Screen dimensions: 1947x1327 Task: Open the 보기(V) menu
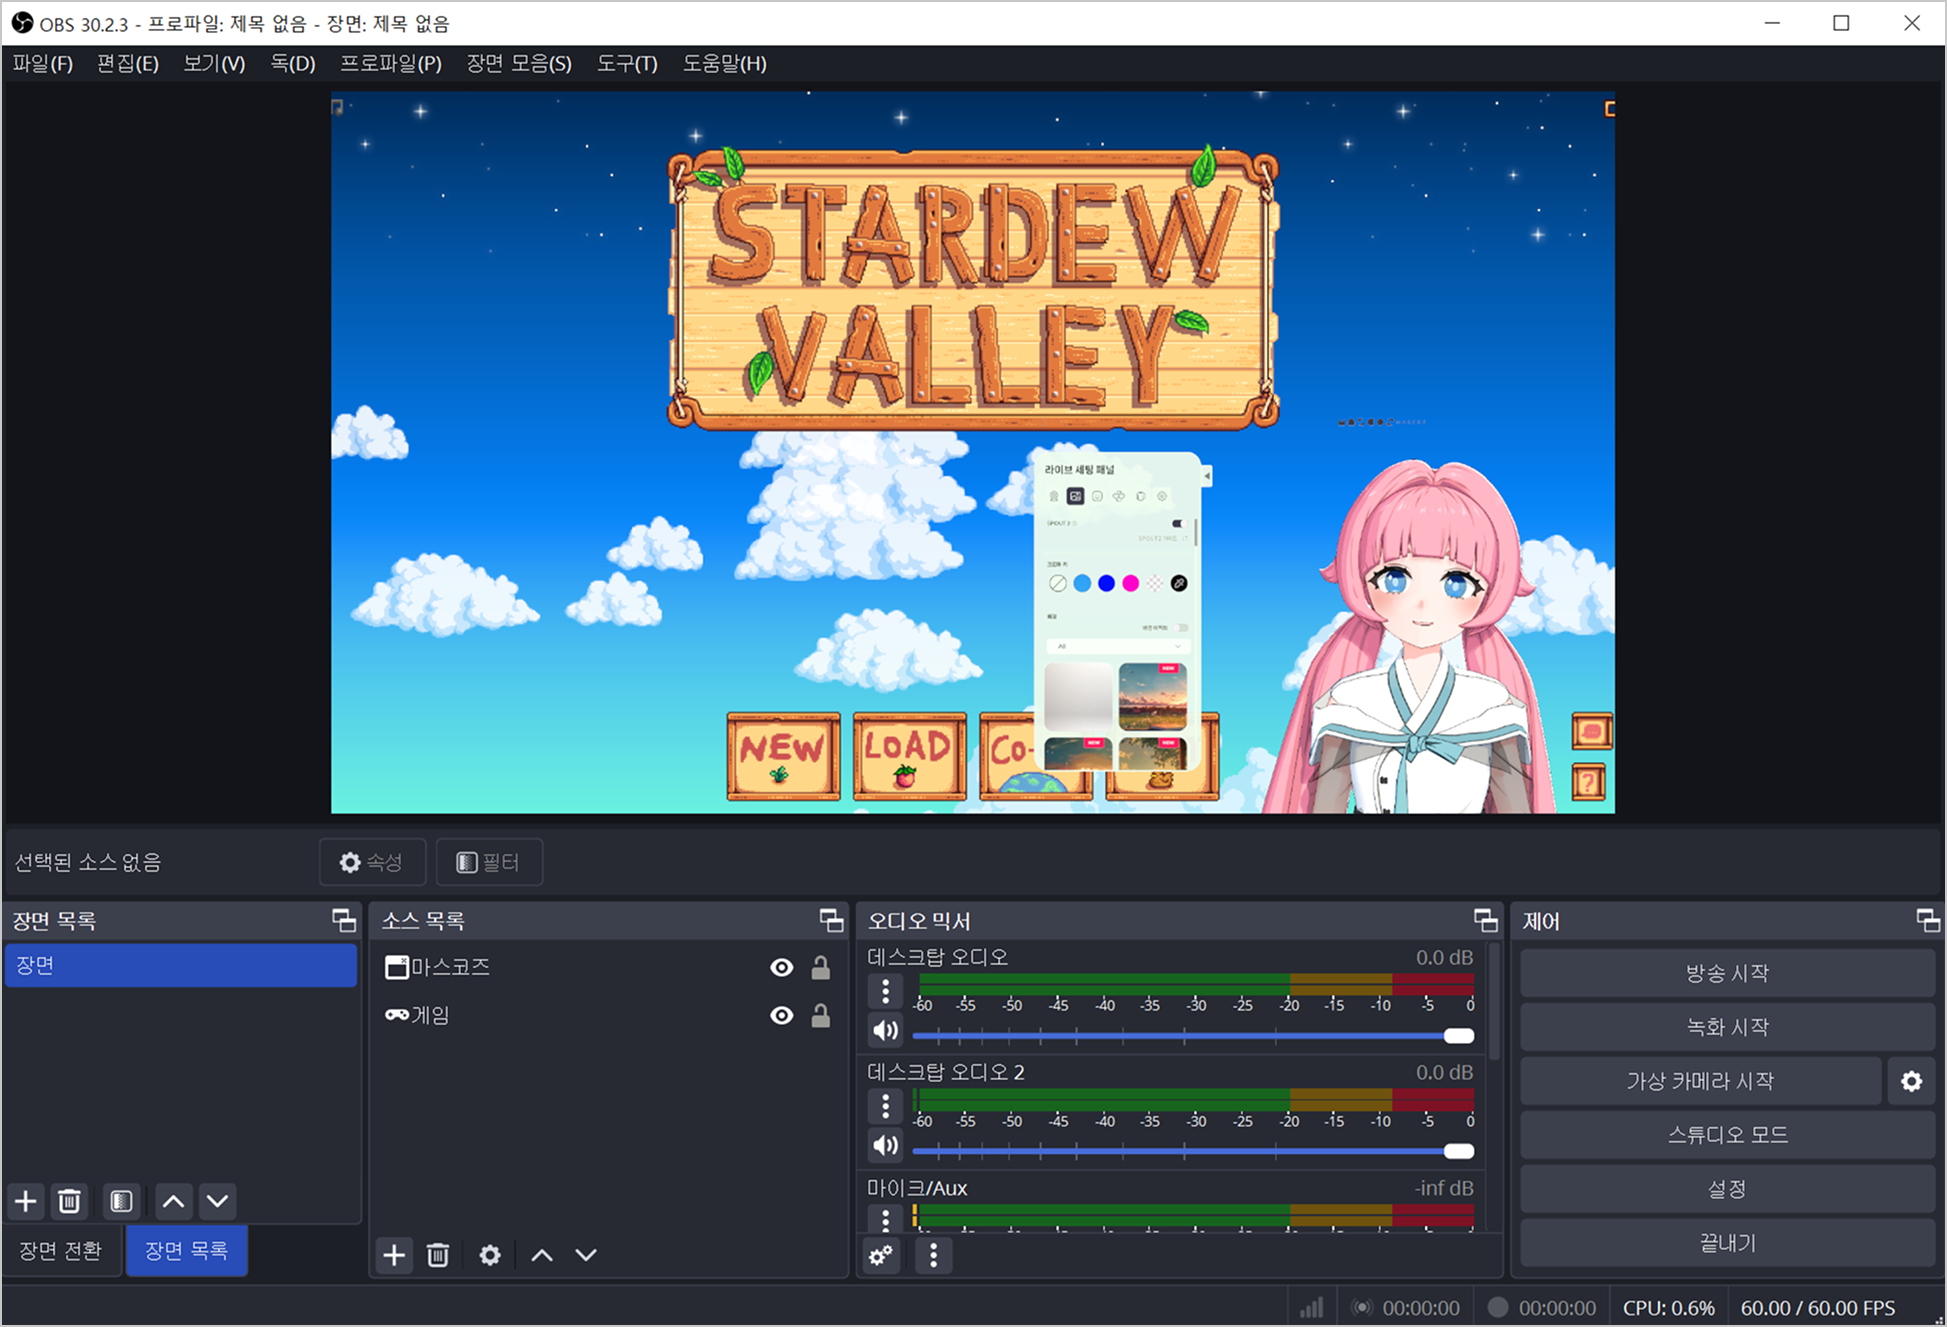point(214,64)
